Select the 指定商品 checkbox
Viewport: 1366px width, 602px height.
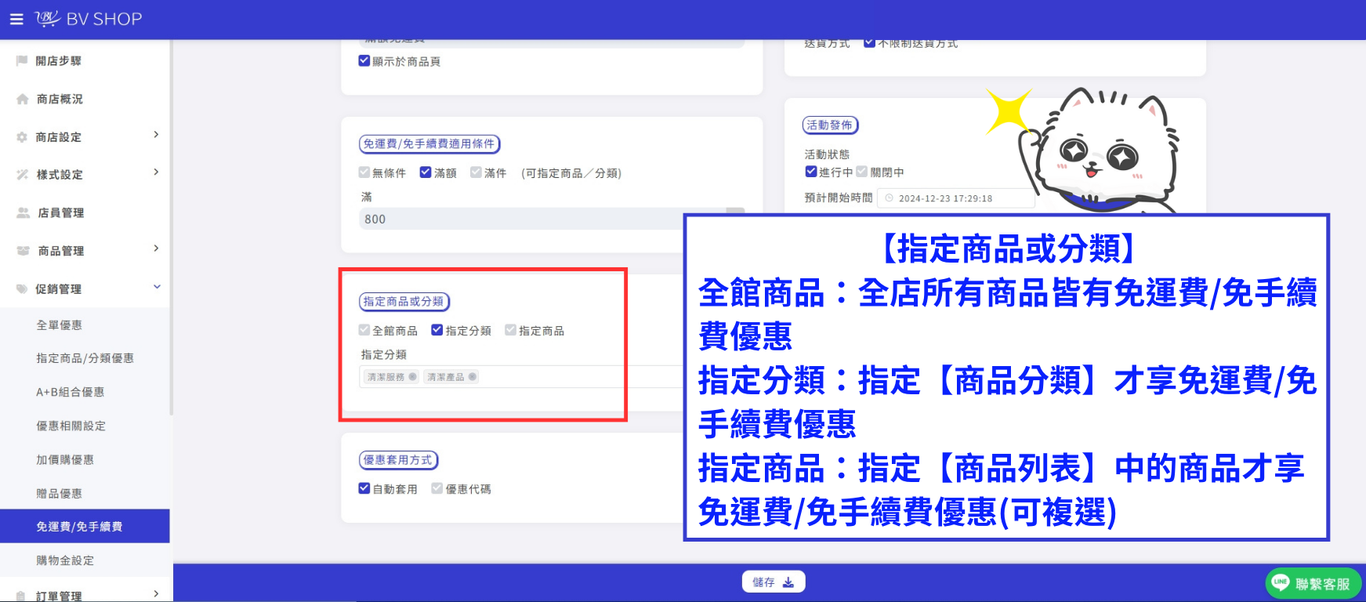pos(510,330)
